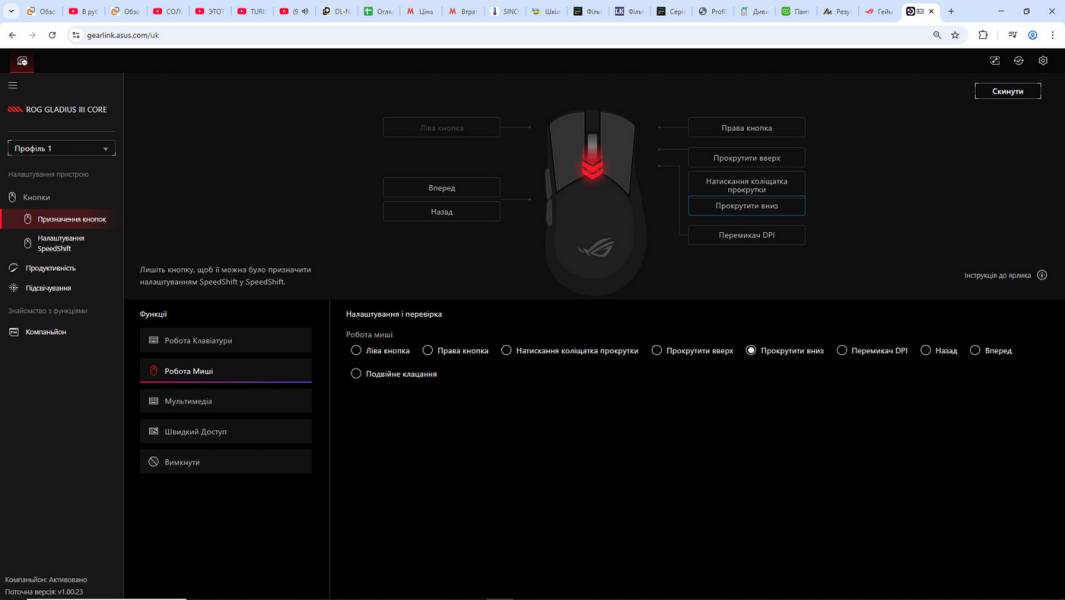
Task: Click the settings gear in top-right toolbar
Action: [1042, 60]
